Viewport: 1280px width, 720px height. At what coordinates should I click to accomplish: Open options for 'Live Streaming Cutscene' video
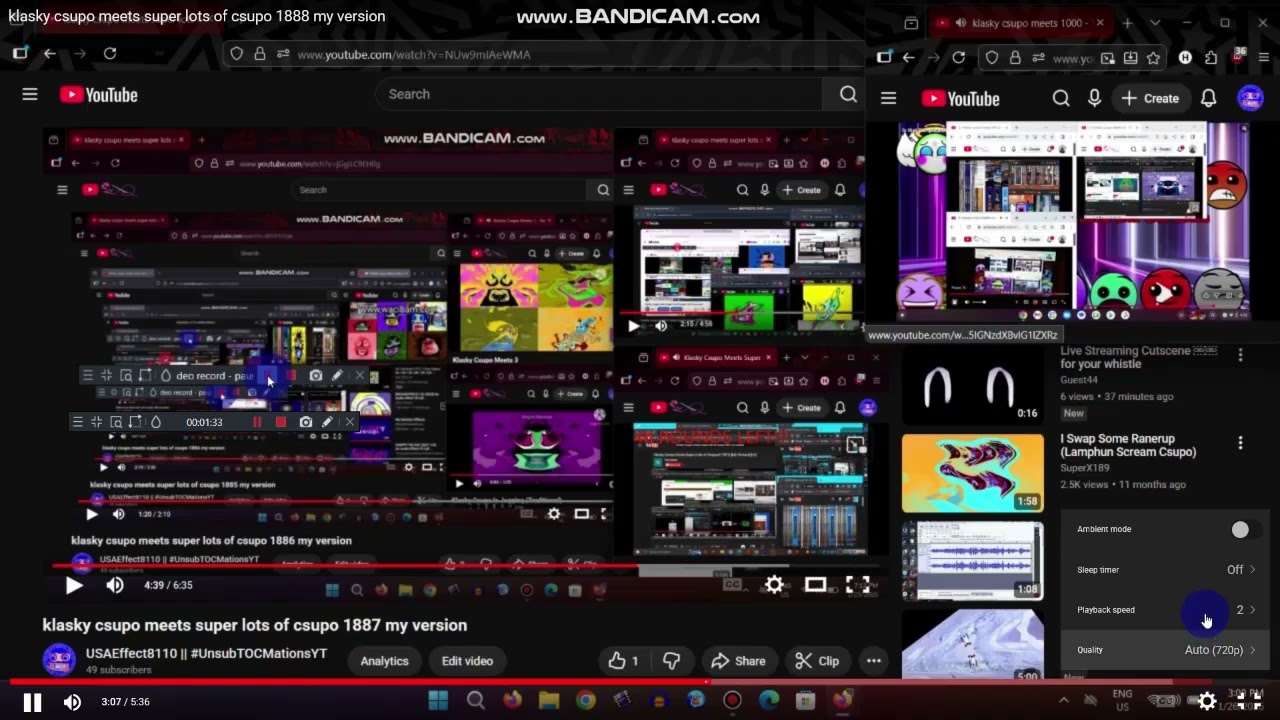[x=1240, y=355]
